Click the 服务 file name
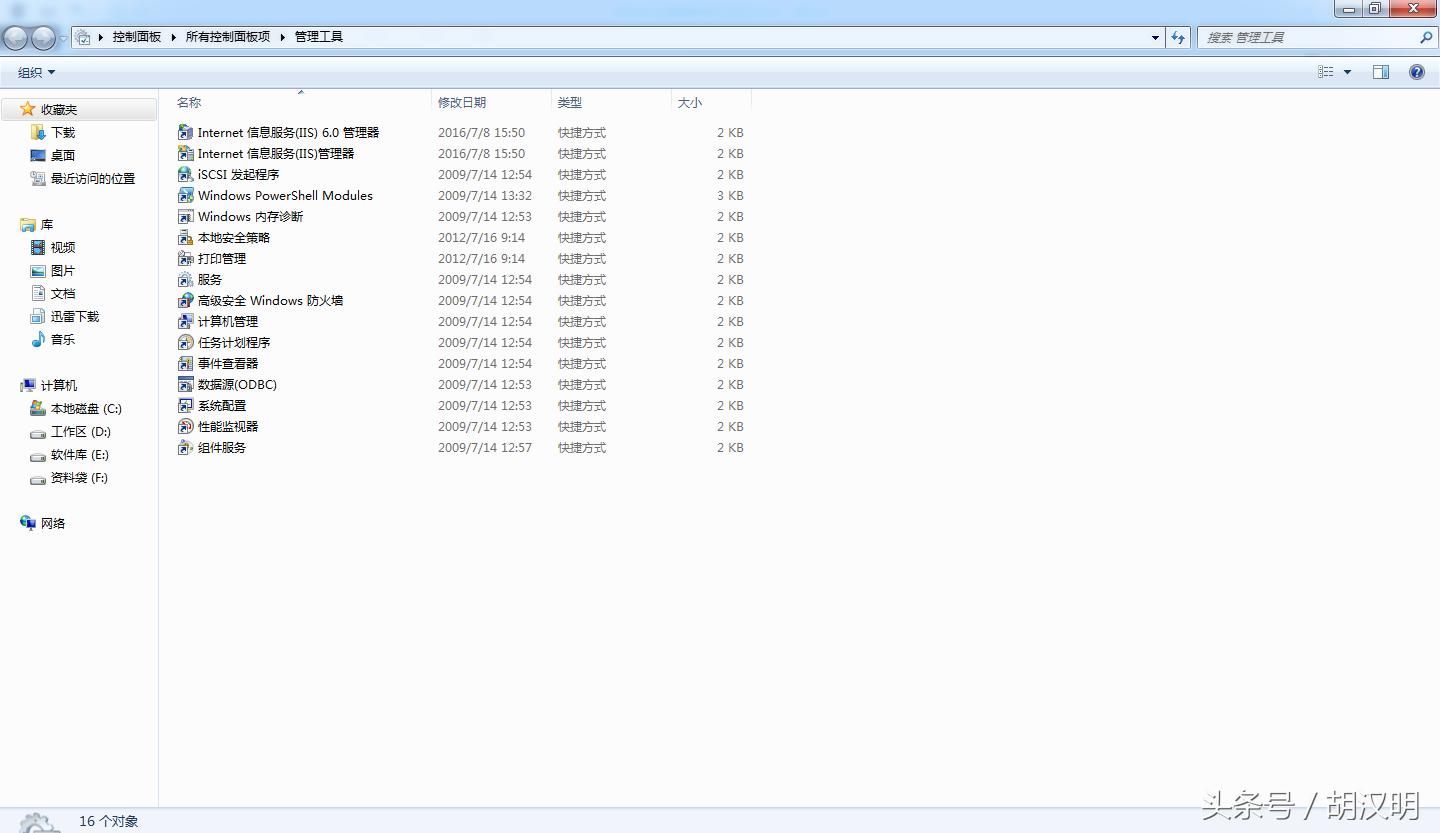Screen dimensions: 1440x833 coord(210,279)
